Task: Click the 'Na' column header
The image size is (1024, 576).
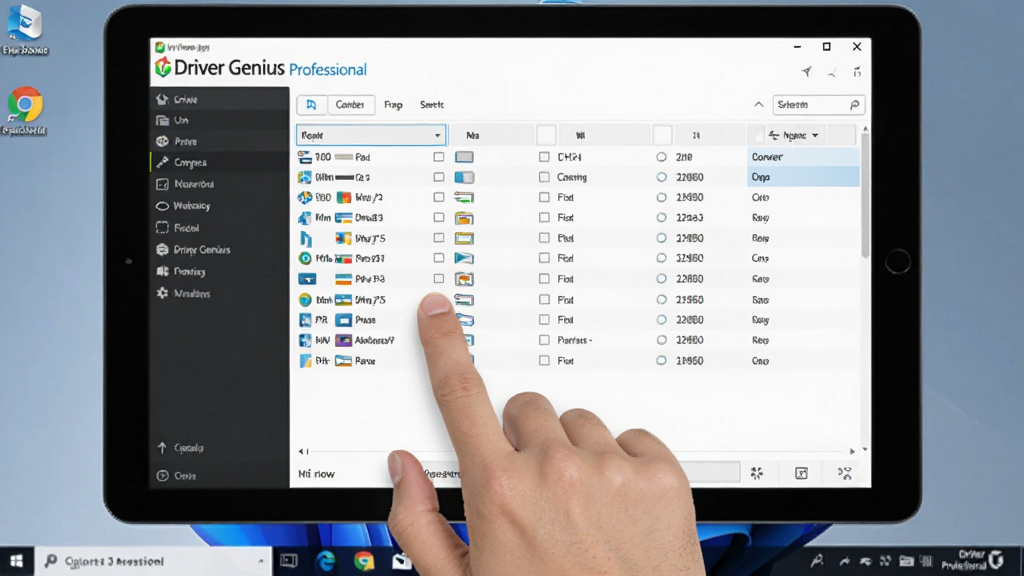Action: tap(473, 135)
